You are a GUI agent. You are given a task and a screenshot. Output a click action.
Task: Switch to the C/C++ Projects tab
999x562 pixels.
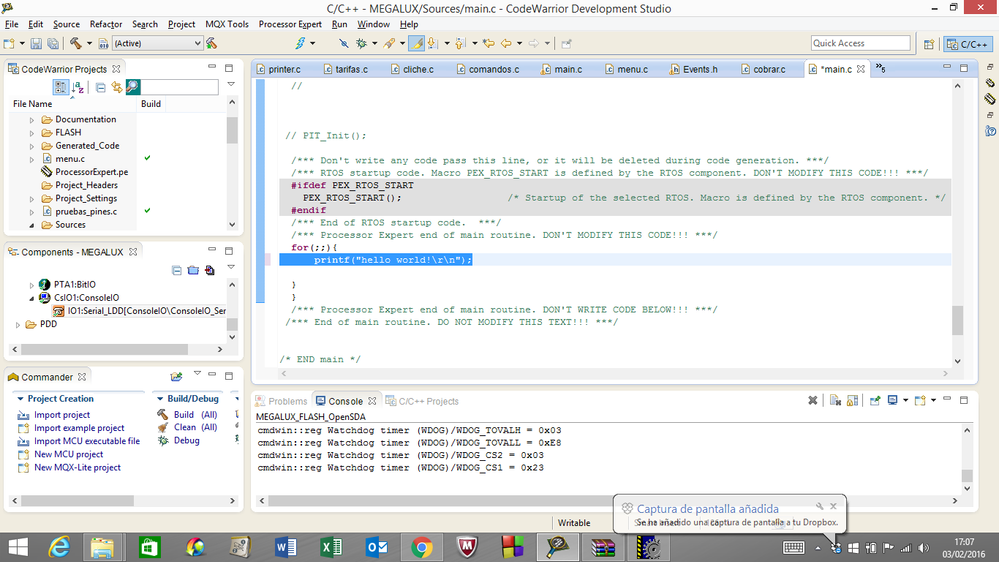pyautogui.click(x=422, y=401)
